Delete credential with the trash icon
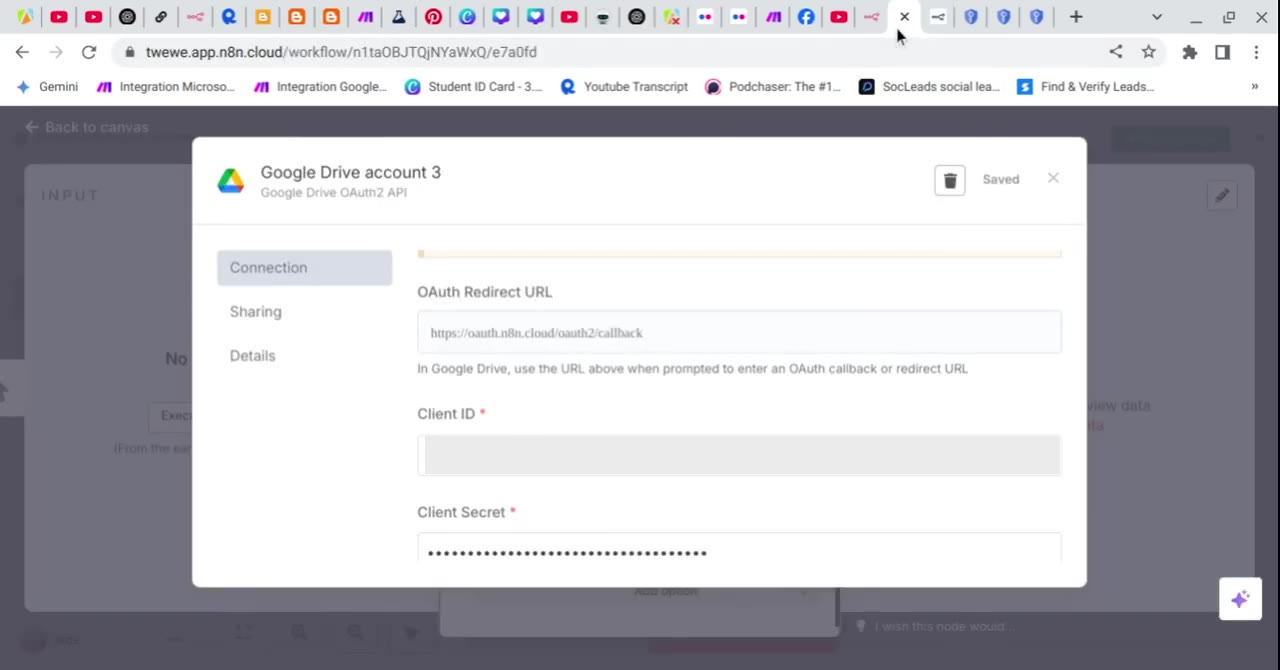The width and height of the screenshot is (1280, 670). click(x=950, y=180)
